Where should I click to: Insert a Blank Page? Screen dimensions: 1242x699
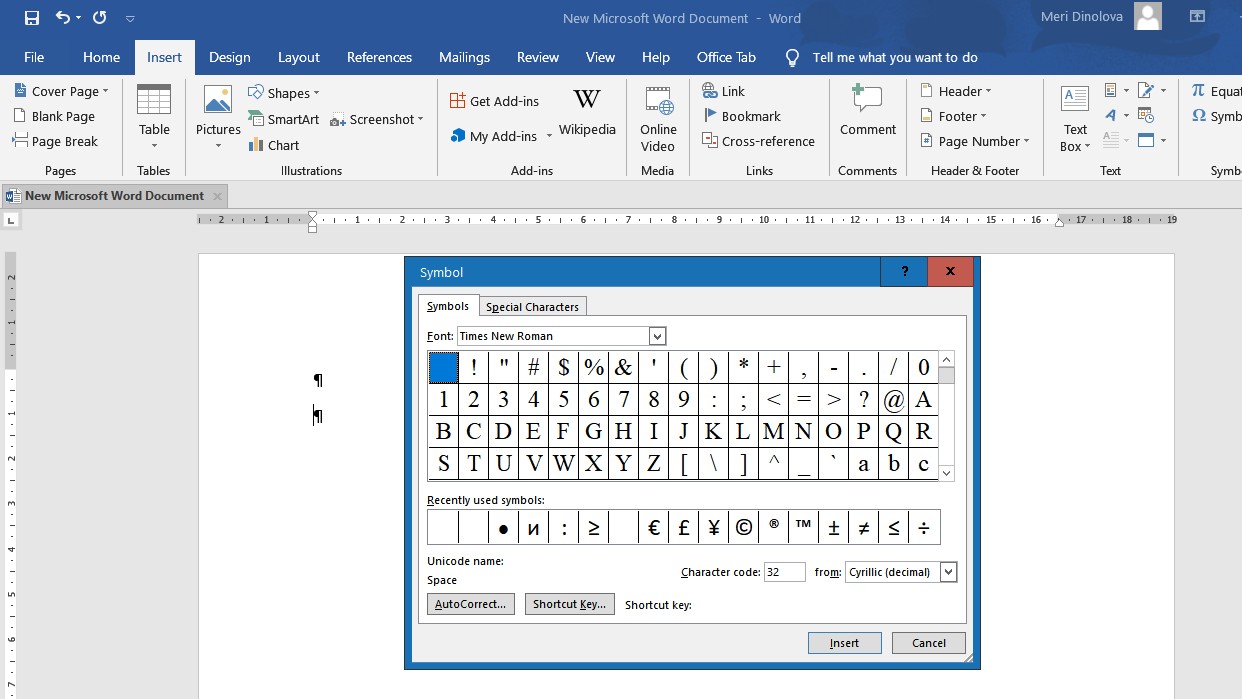point(54,116)
